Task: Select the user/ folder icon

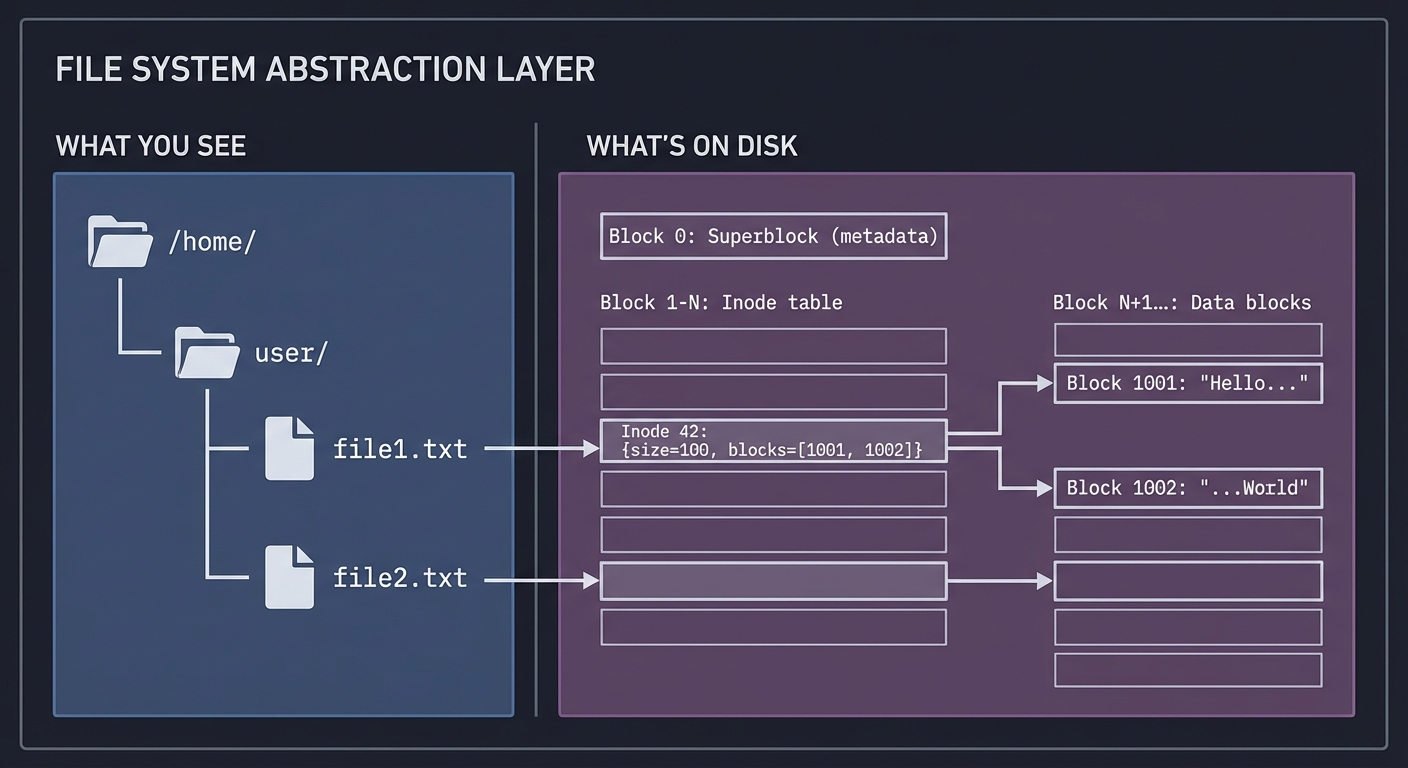Action: click(x=206, y=352)
